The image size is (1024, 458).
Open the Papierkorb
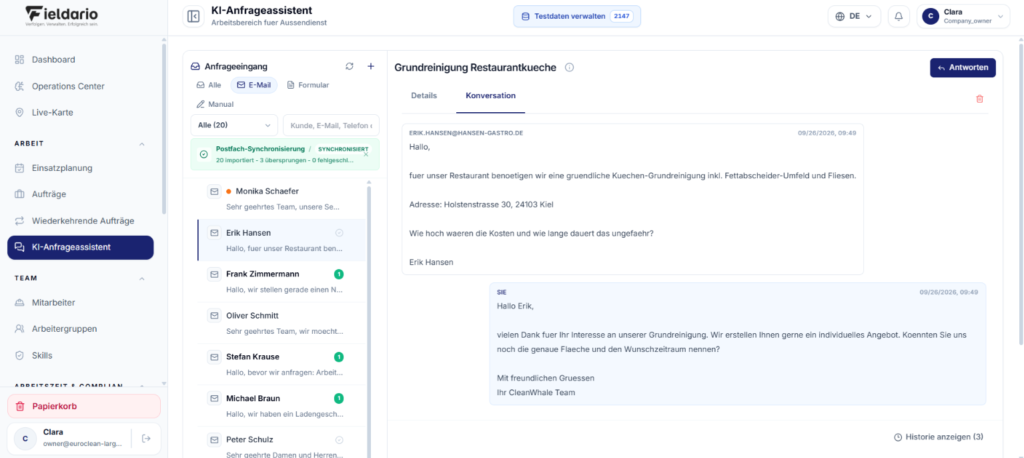click(x=84, y=406)
